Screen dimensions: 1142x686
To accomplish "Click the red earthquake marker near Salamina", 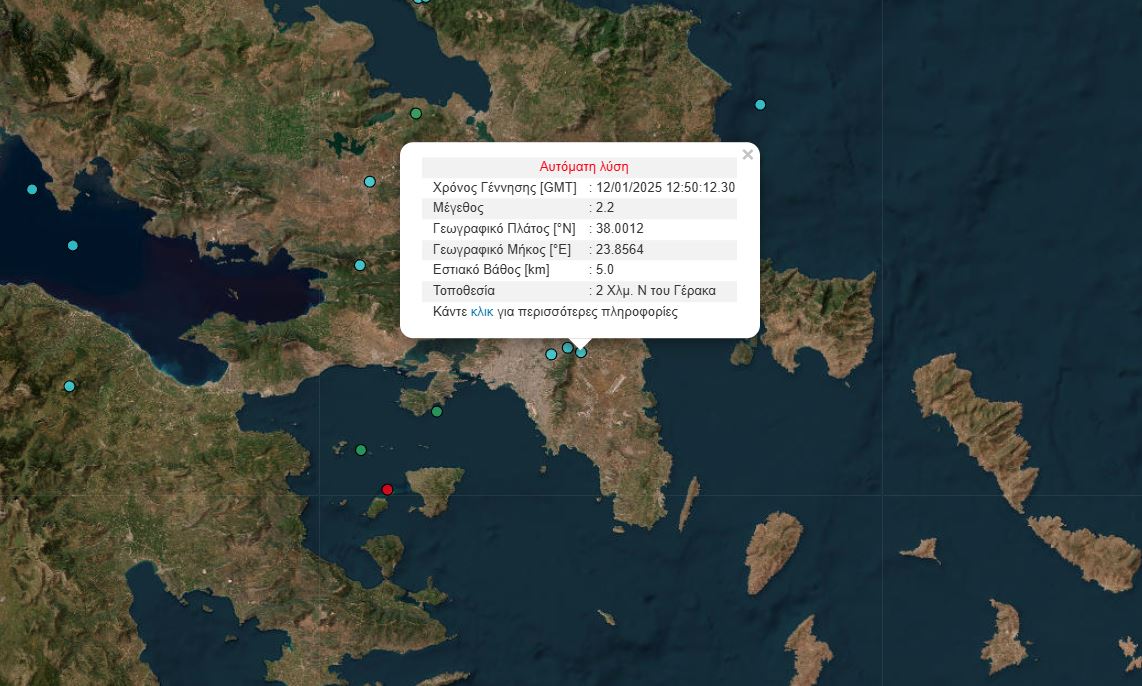I will [387, 489].
